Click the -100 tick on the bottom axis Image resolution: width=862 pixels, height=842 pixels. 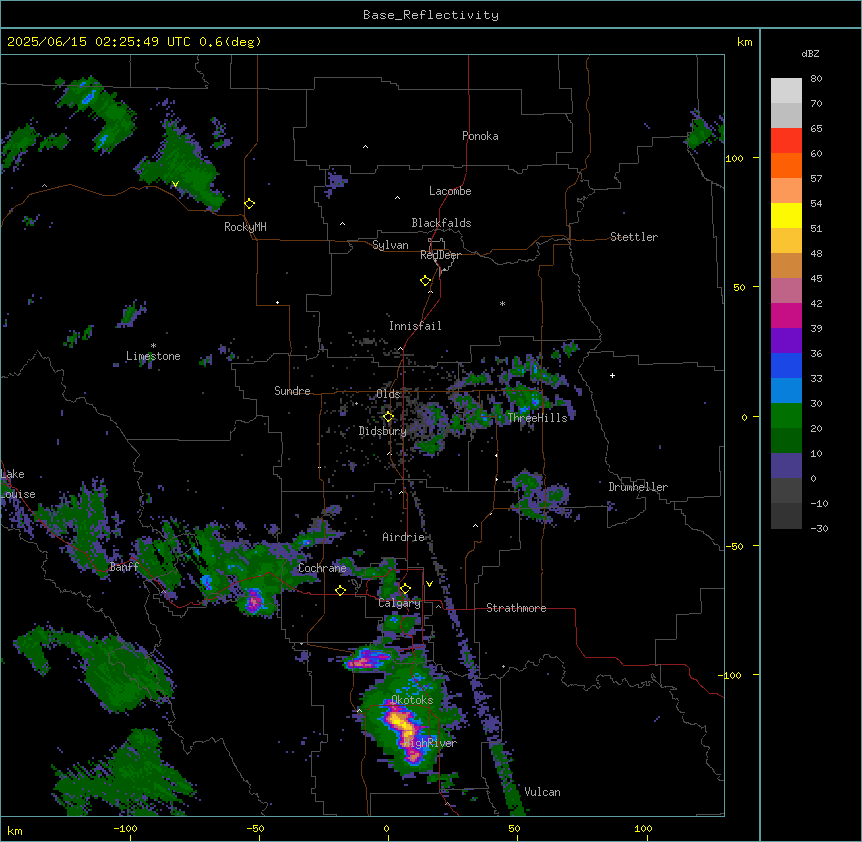click(125, 828)
